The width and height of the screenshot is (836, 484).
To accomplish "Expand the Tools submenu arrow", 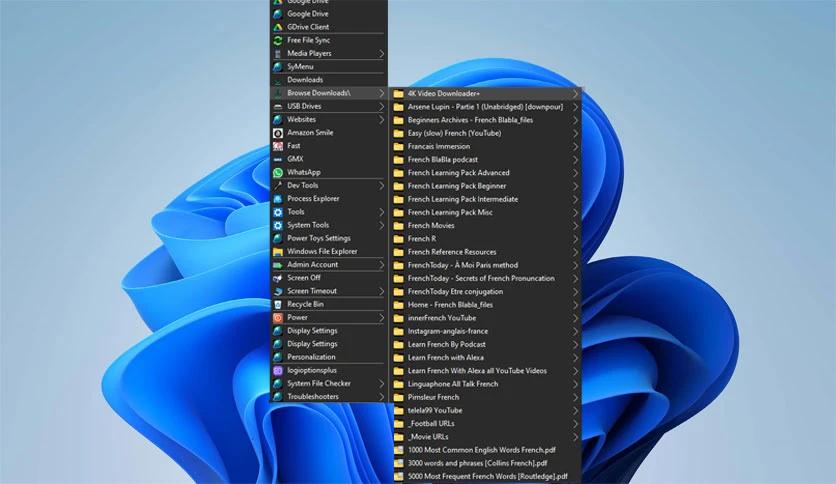I will point(382,212).
